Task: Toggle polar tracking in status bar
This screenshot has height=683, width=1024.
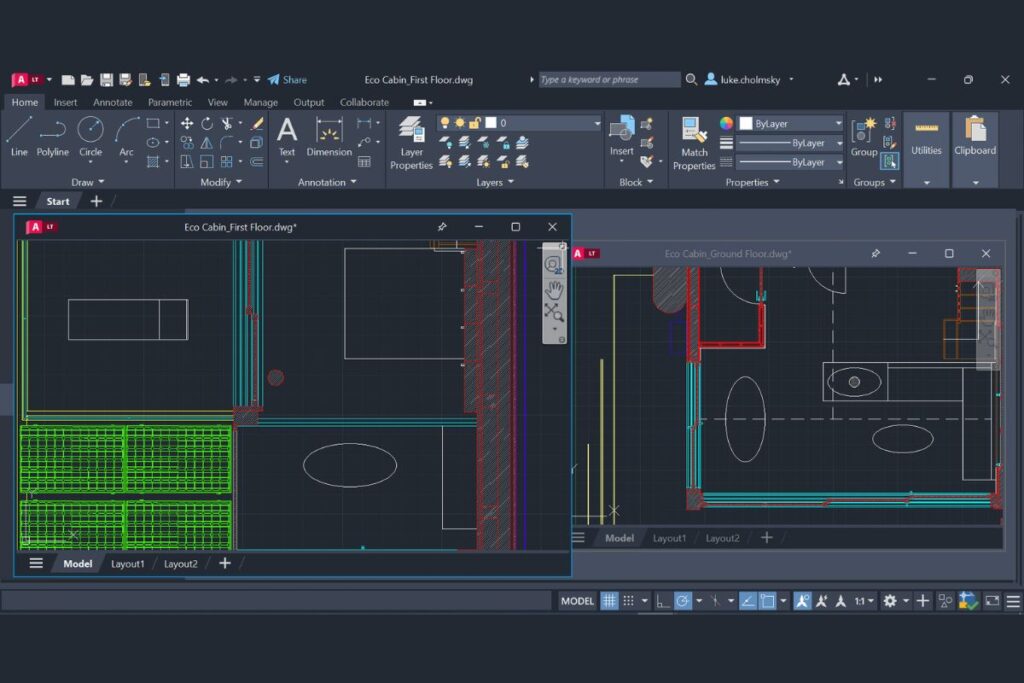Action: click(683, 601)
